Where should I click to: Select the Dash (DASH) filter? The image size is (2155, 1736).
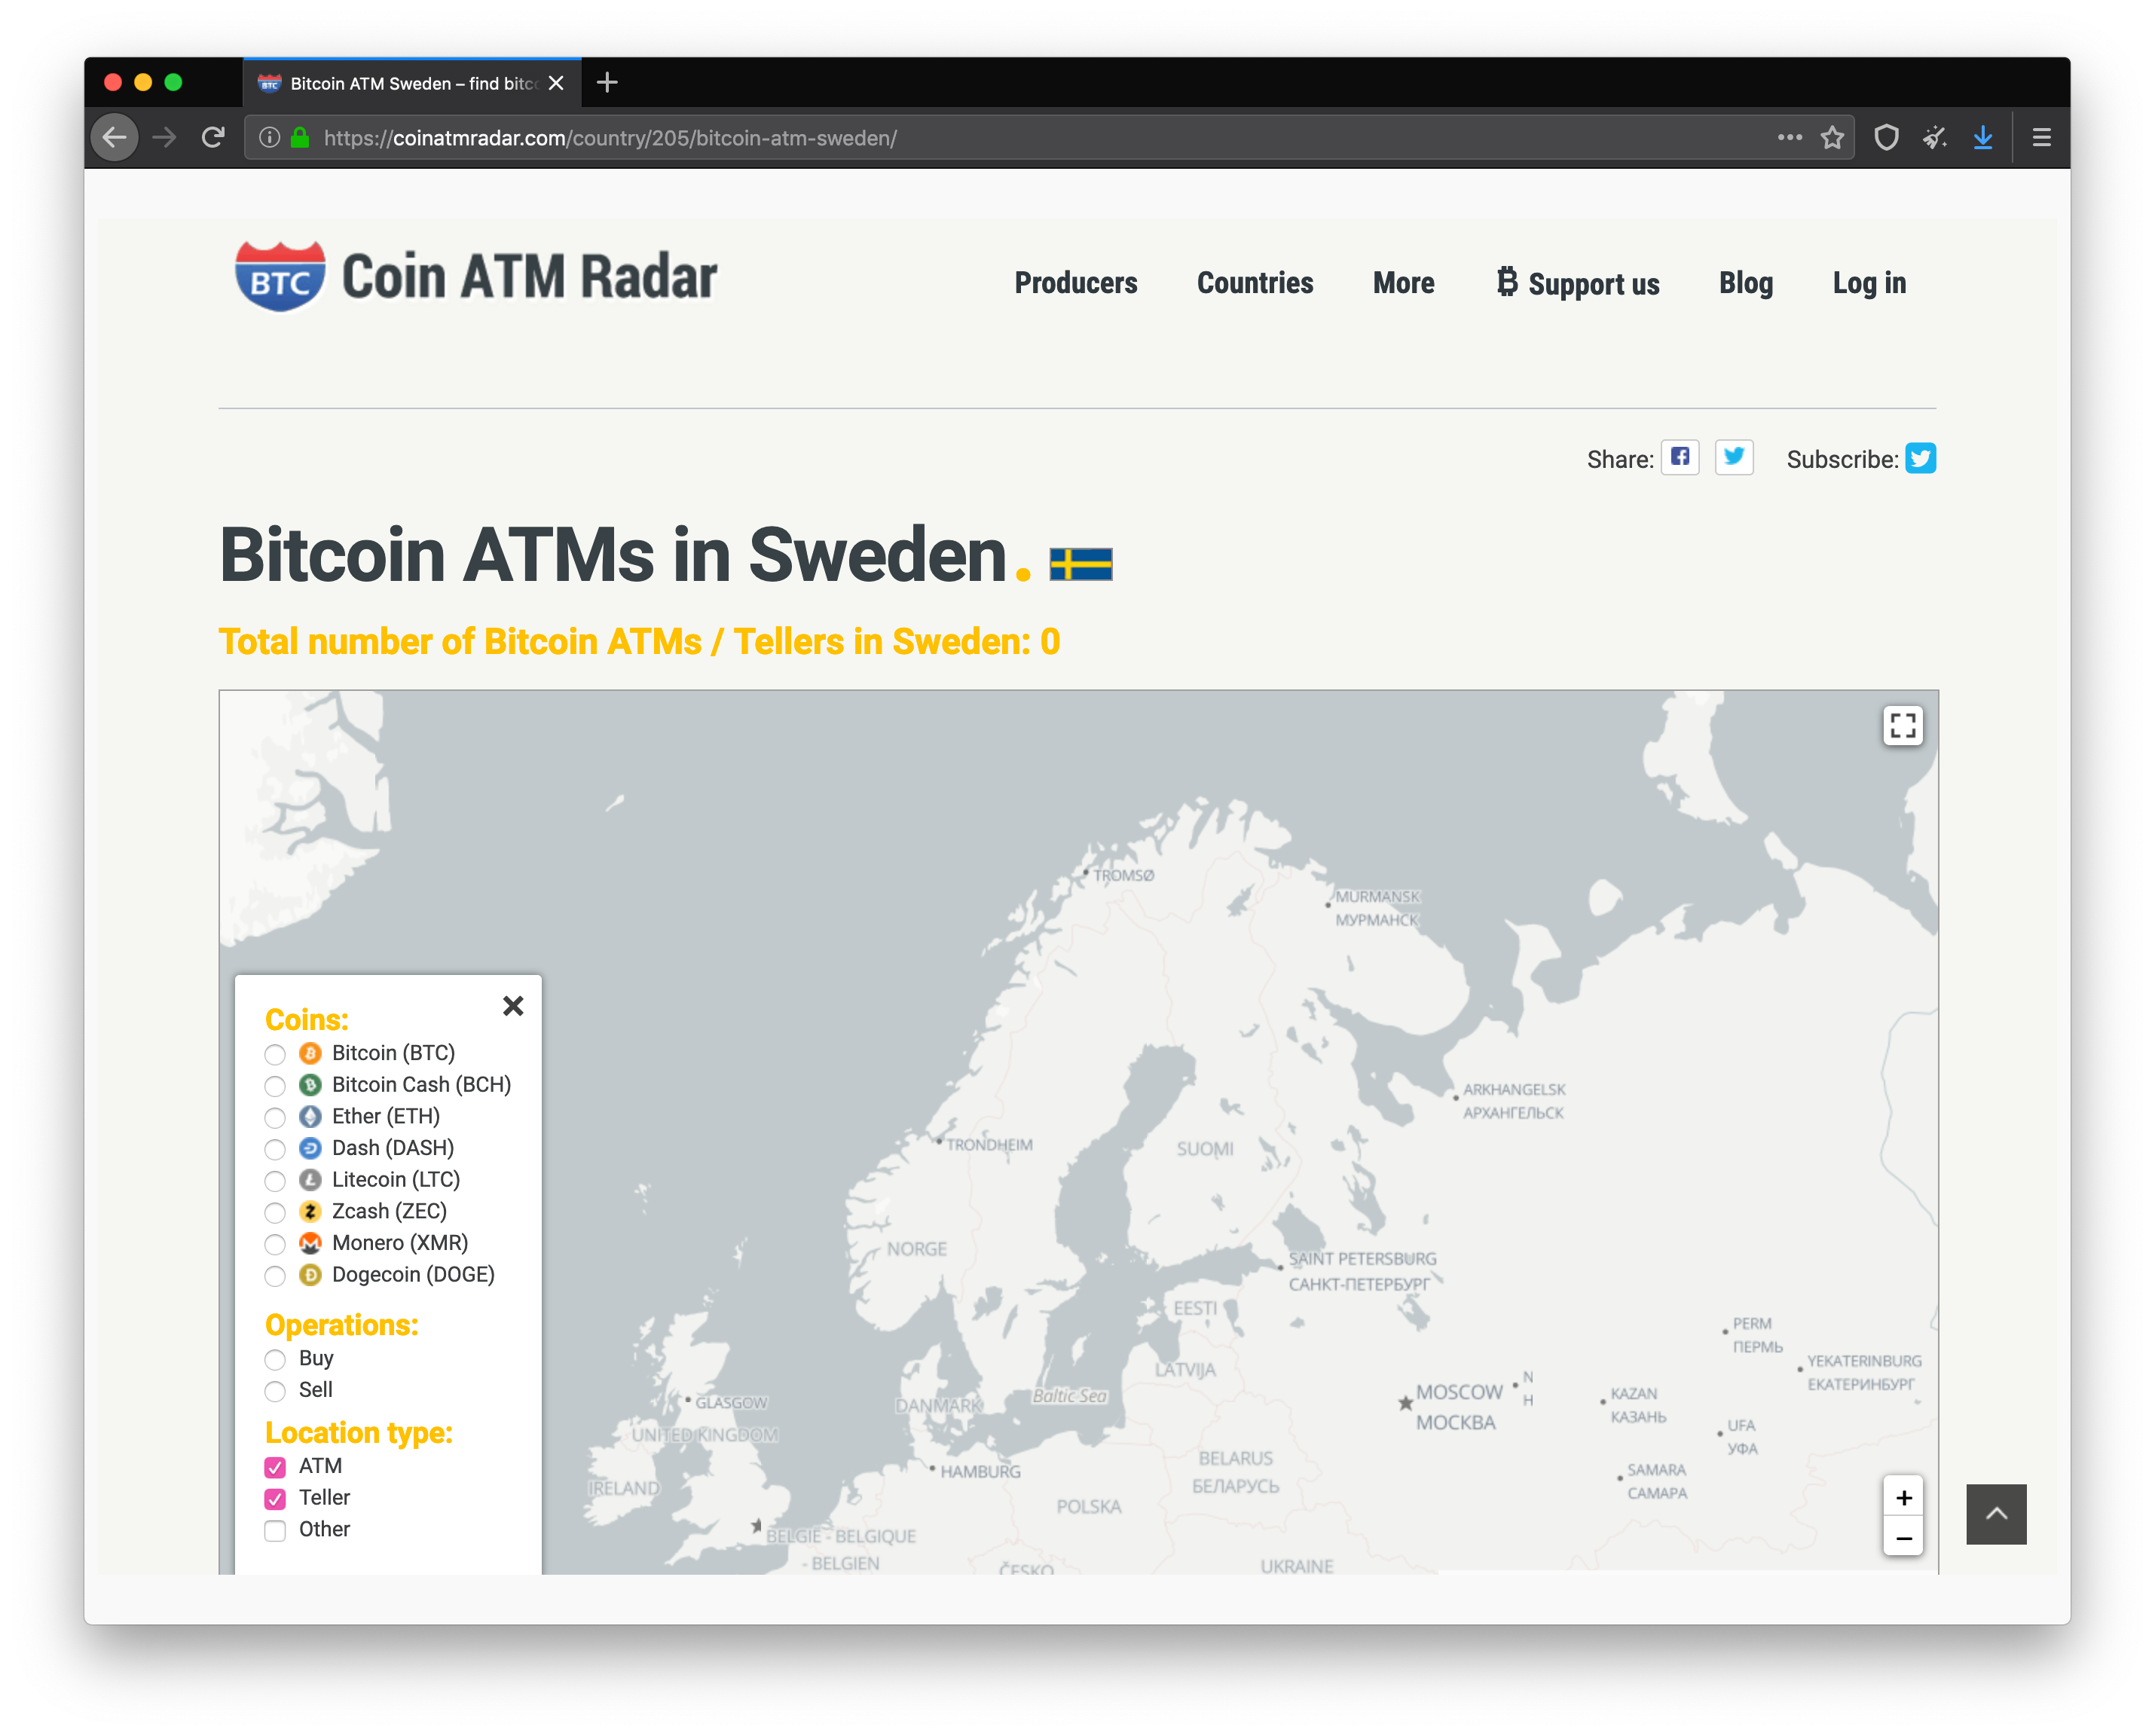[274, 1149]
